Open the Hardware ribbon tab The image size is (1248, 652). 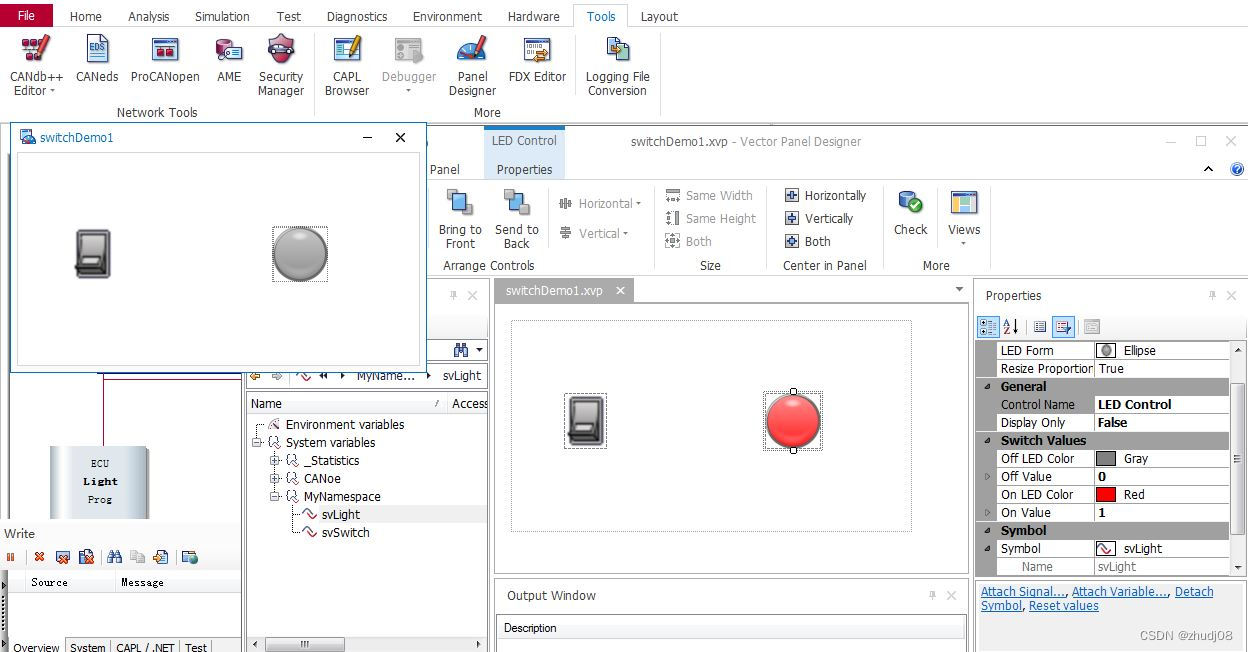pyautogui.click(x=533, y=16)
